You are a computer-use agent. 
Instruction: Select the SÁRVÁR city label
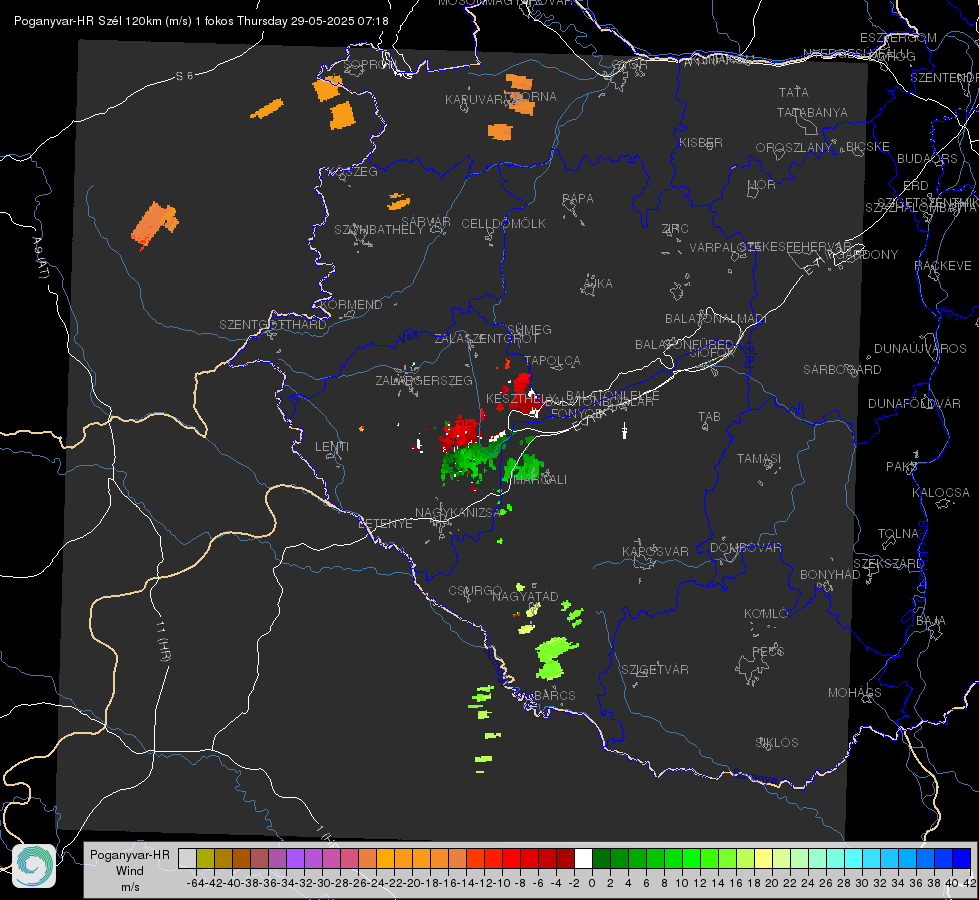coord(426,221)
